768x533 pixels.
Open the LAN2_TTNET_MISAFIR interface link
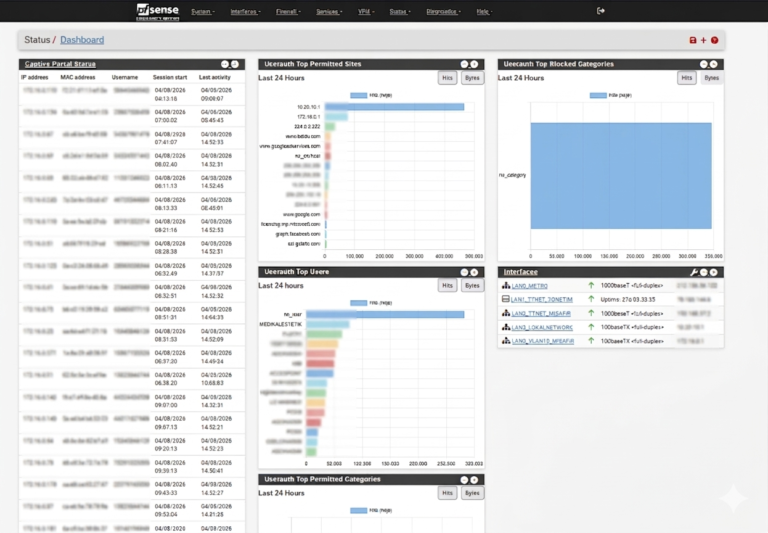[x=541, y=313]
